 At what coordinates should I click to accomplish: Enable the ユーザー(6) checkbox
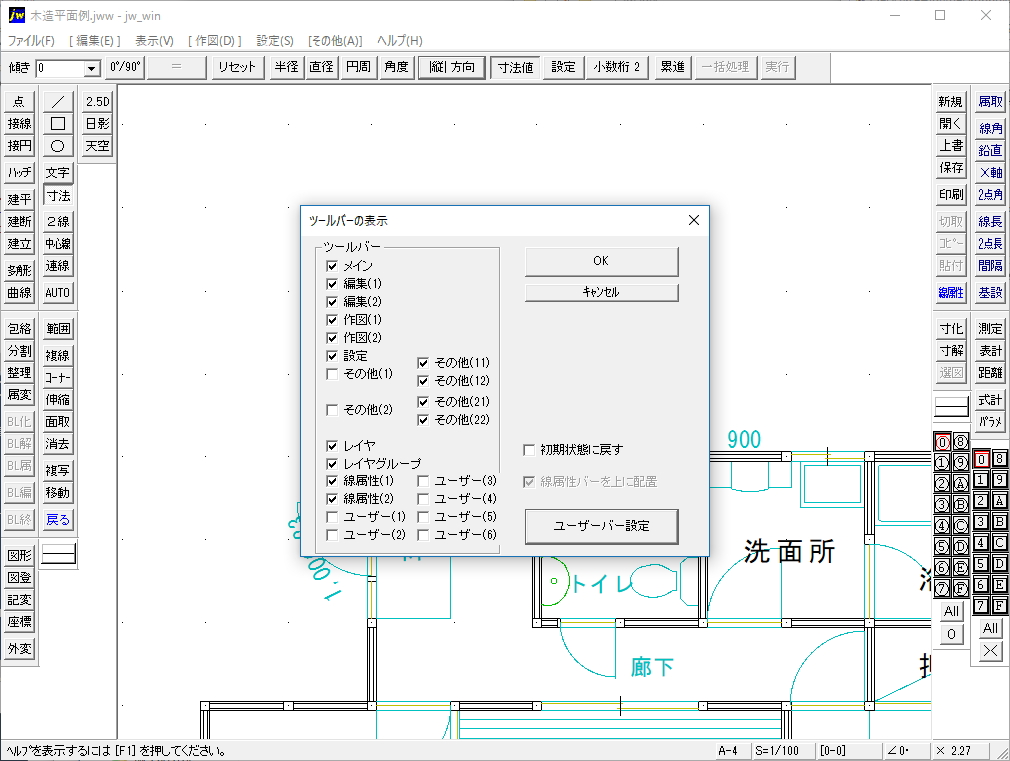coord(423,535)
